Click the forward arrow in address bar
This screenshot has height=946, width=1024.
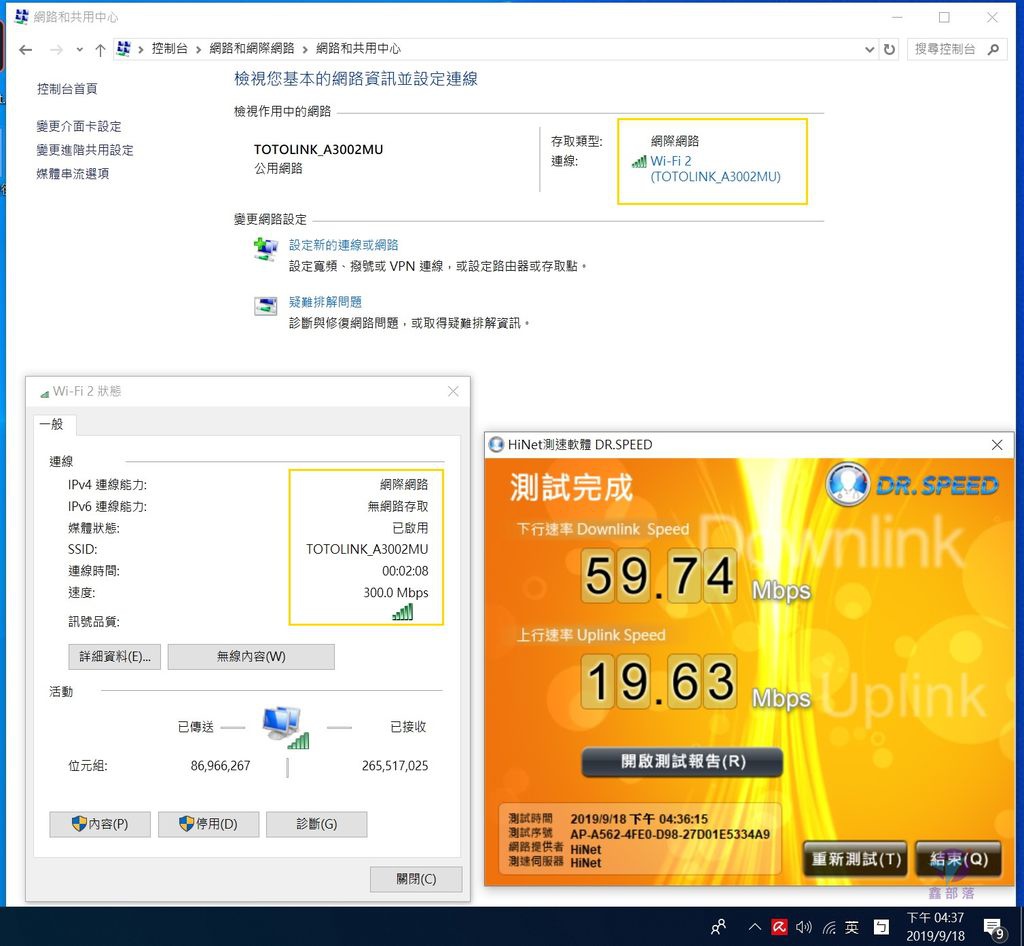(56, 50)
